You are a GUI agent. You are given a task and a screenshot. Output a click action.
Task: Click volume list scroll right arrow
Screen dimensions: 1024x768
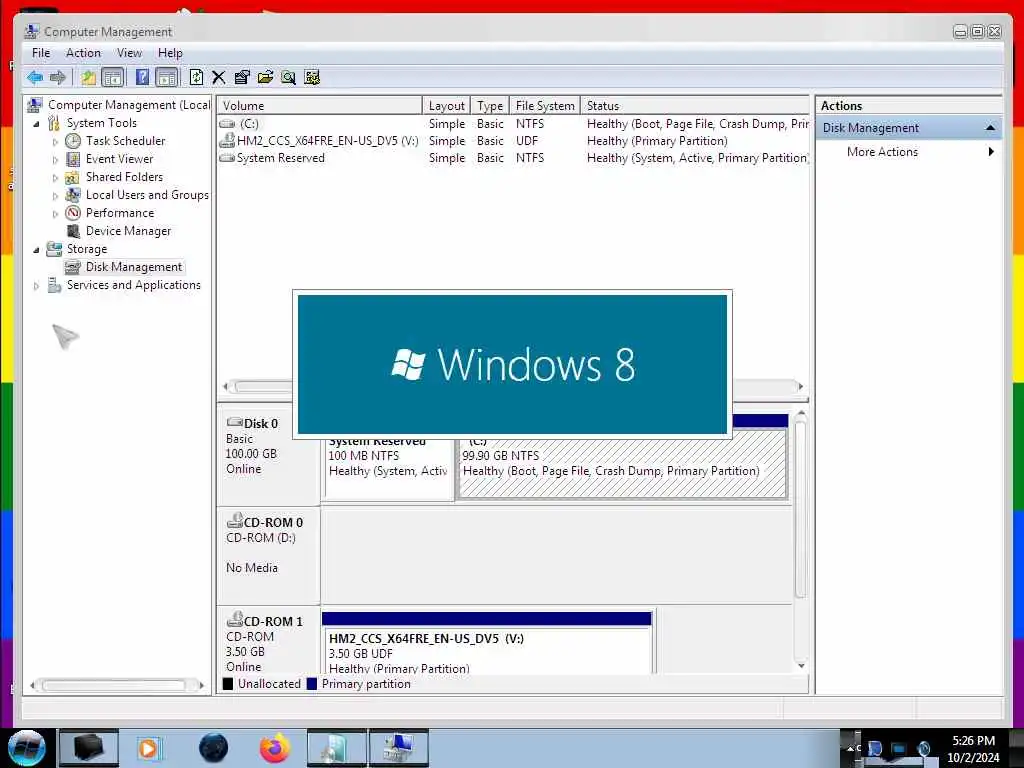801,387
